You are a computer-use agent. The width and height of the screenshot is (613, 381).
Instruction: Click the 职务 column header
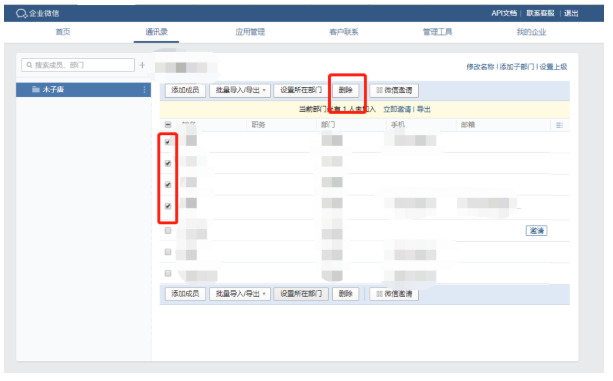click(258, 125)
